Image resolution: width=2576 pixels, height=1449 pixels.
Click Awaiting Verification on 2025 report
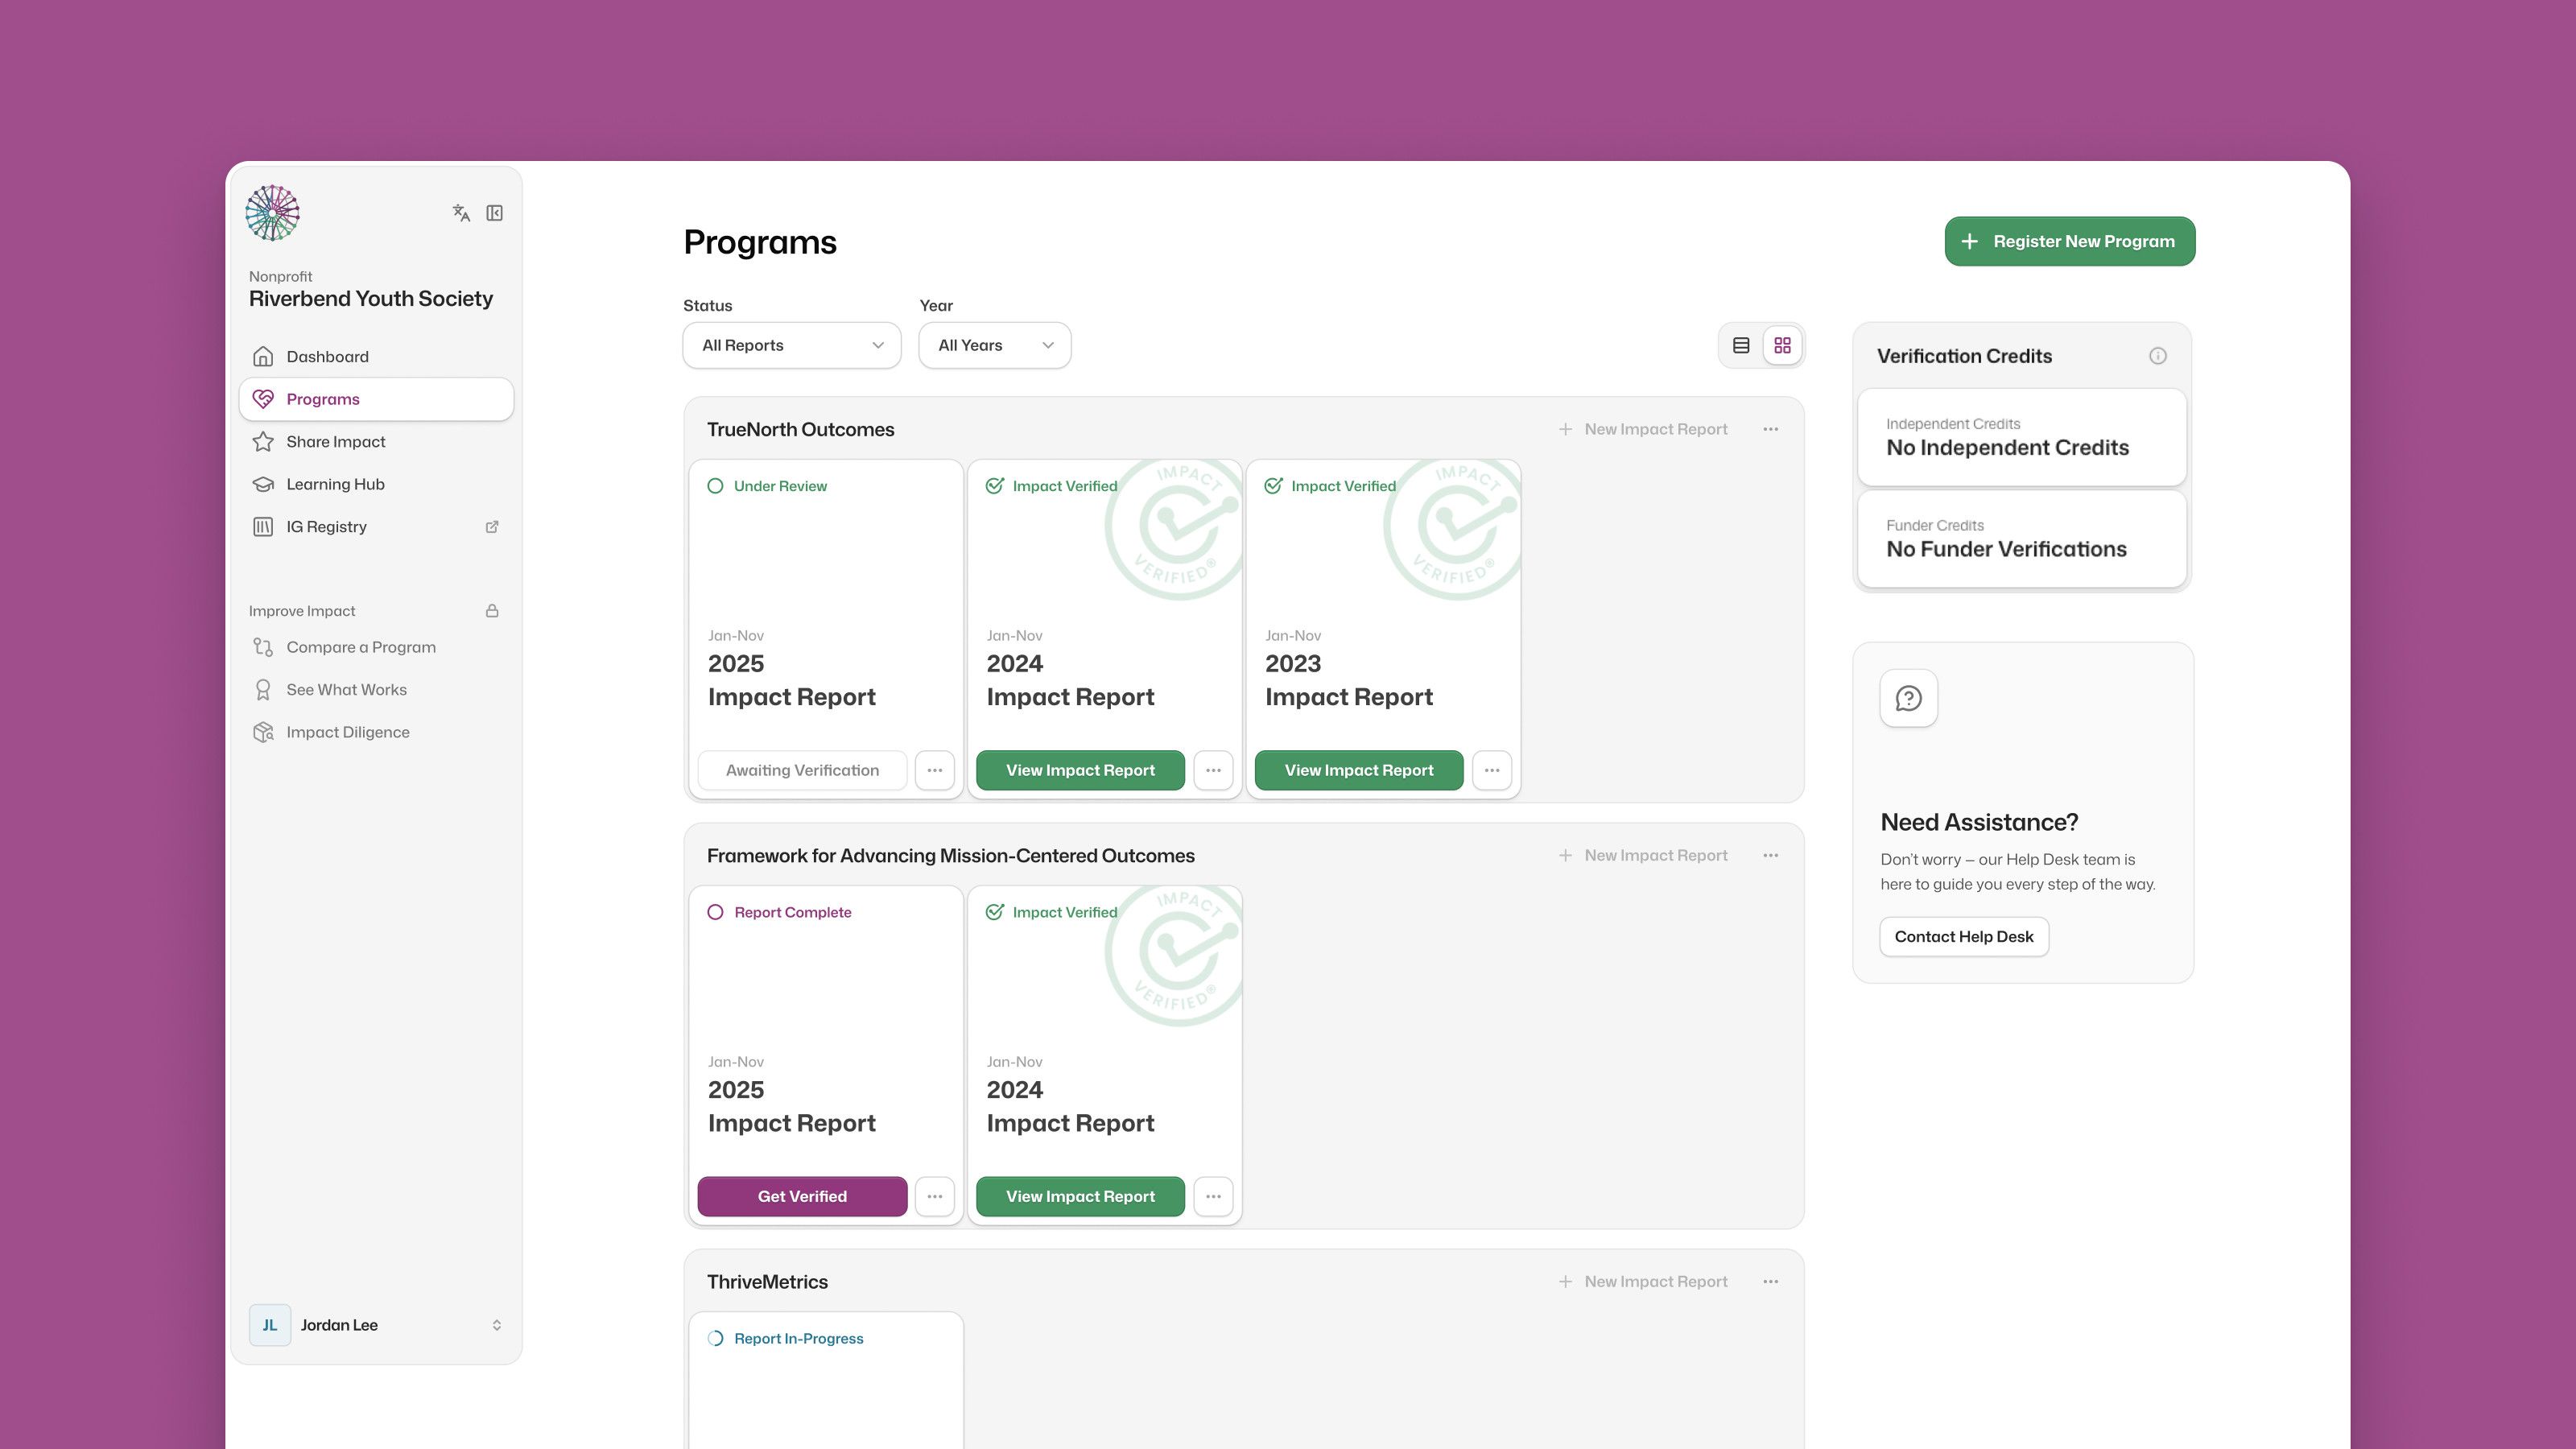pyautogui.click(x=802, y=770)
